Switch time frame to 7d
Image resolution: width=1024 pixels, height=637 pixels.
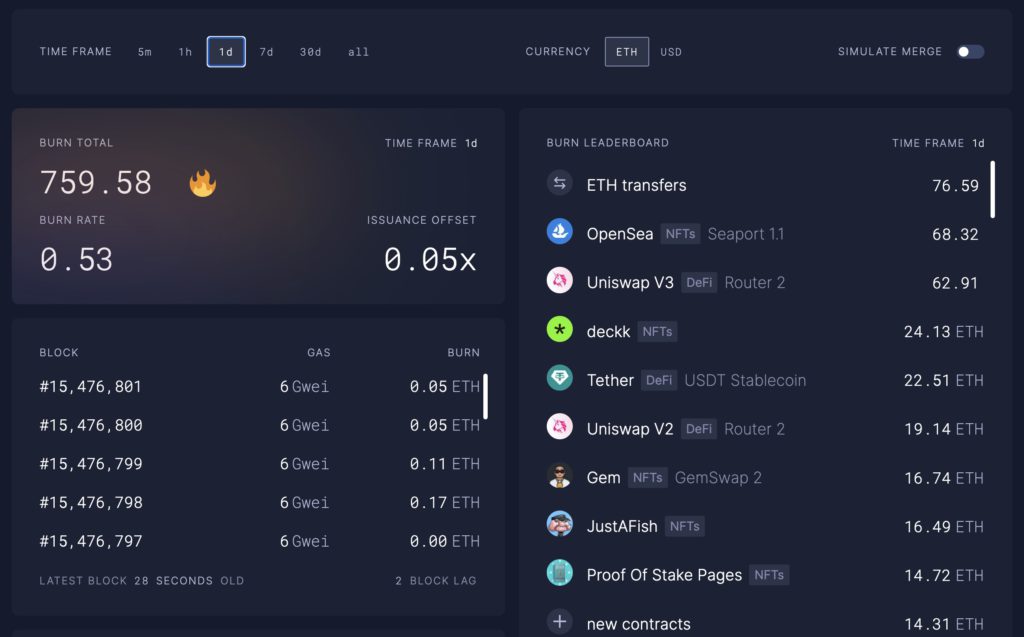click(266, 52)
